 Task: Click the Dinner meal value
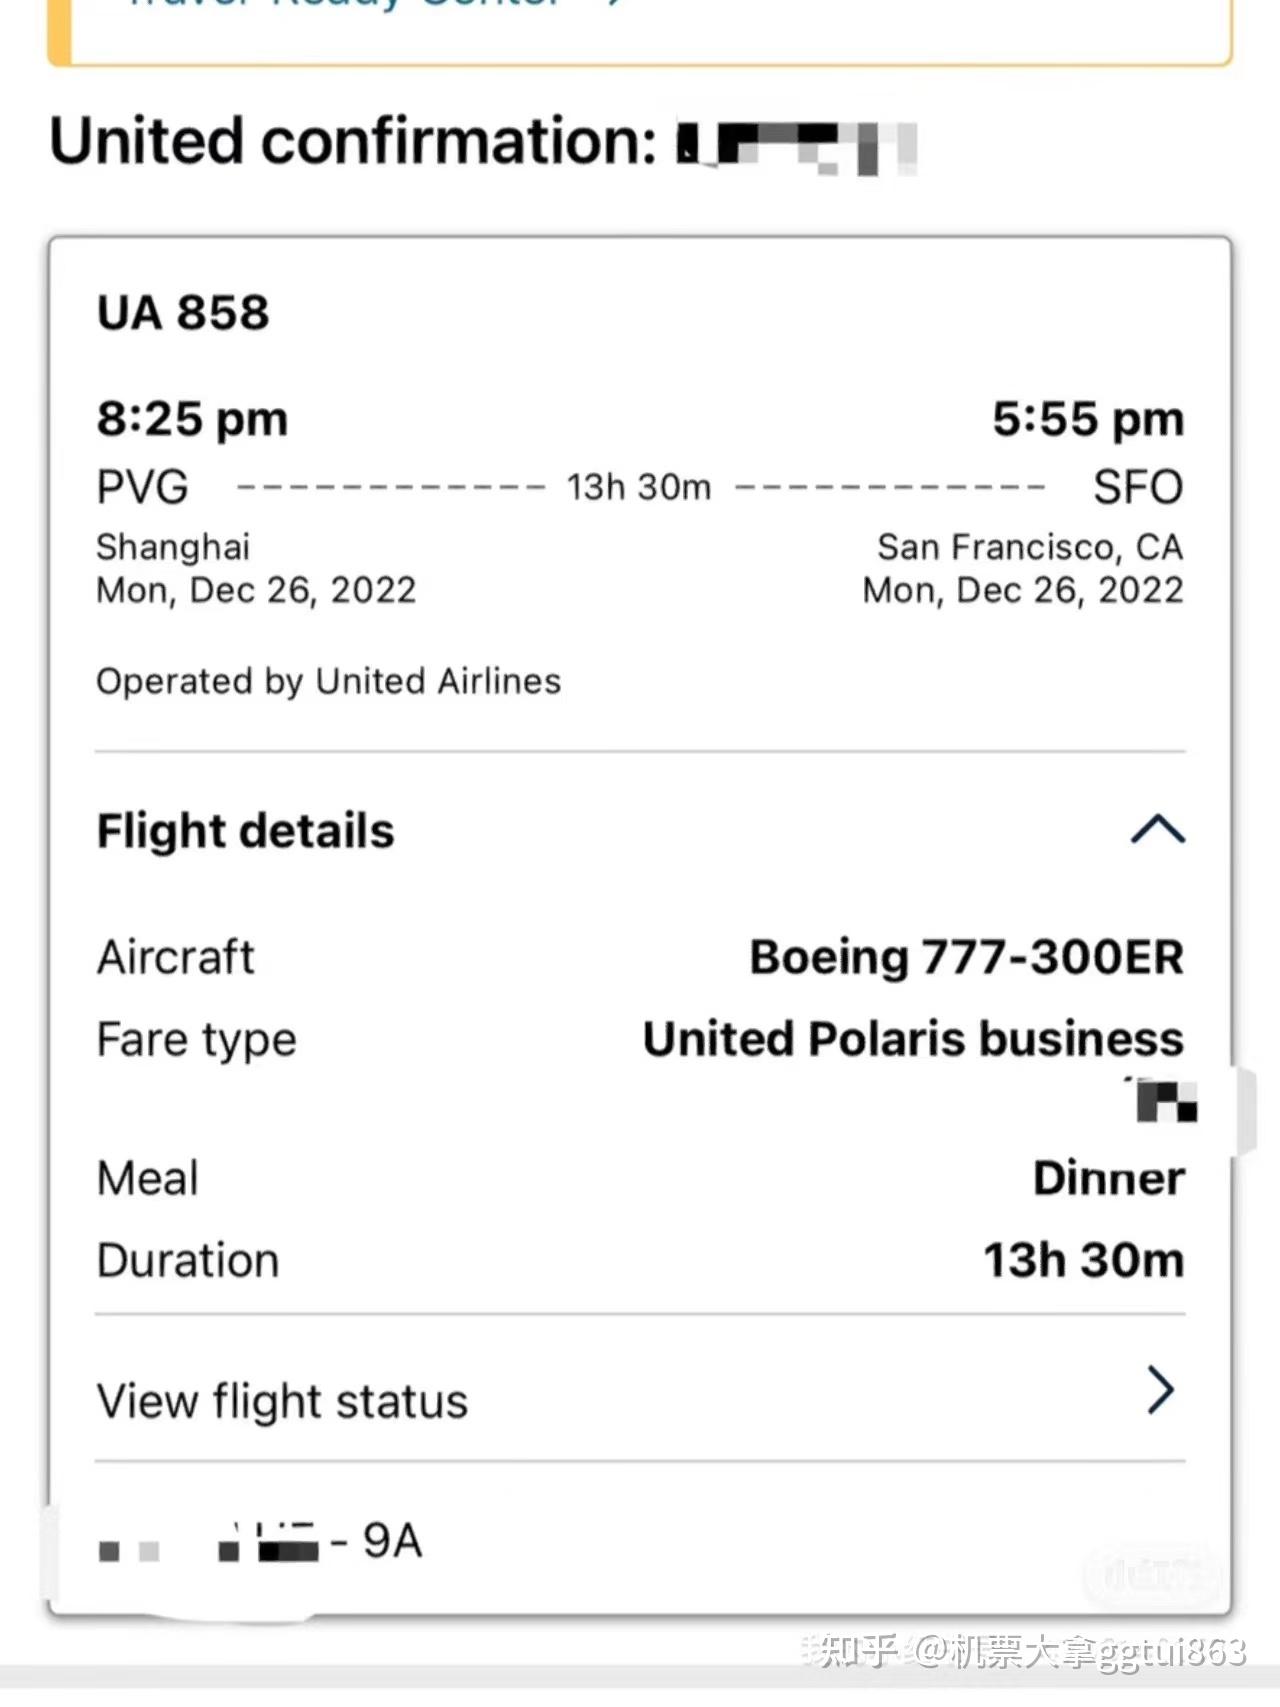pyautogui.click(x=1108, y=1178)
